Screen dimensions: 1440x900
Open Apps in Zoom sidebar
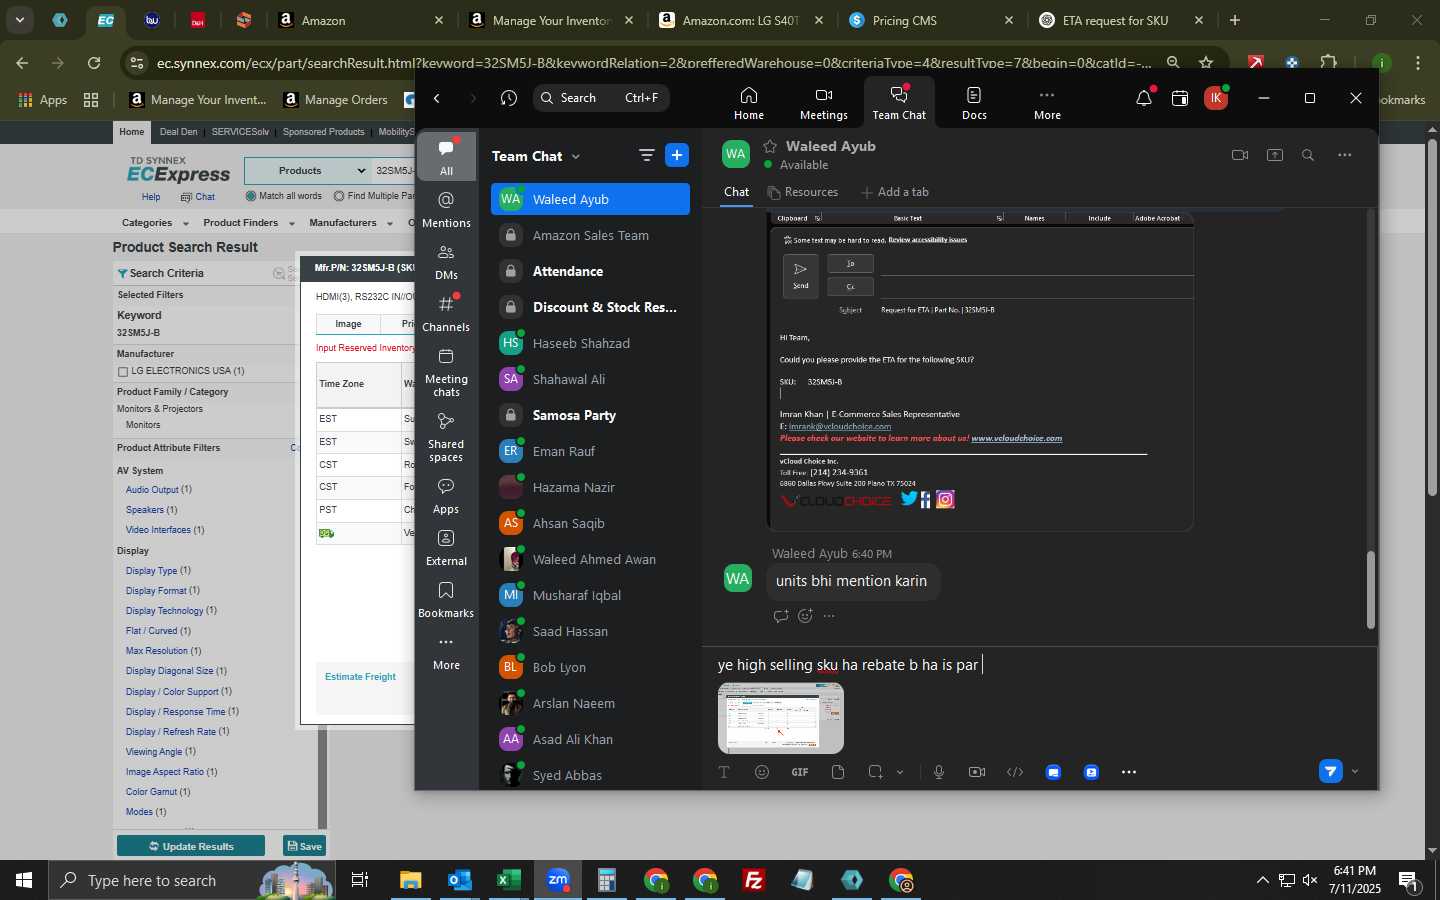tap(446, 495)
